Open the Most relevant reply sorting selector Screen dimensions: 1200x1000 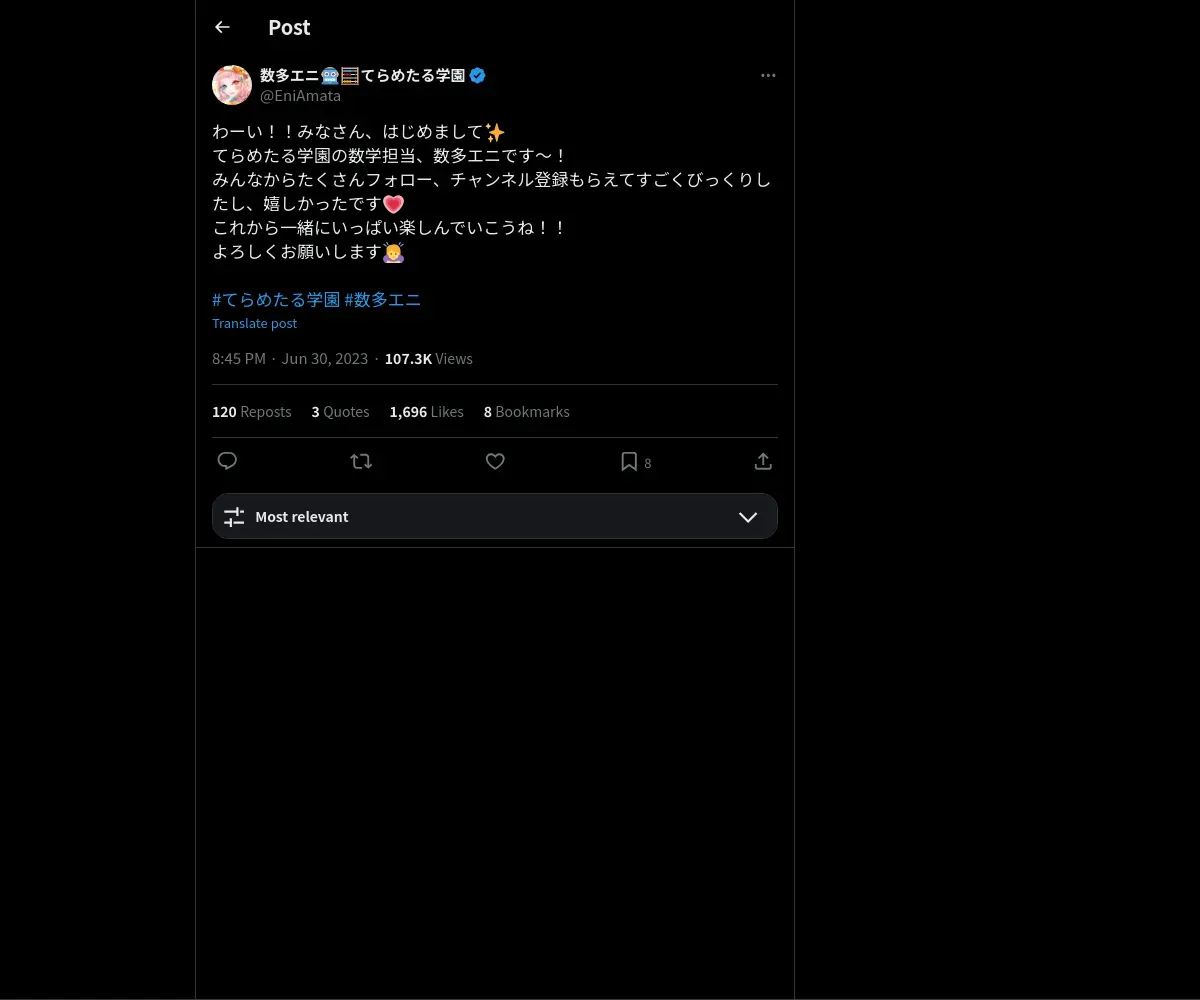pos(495,516)
